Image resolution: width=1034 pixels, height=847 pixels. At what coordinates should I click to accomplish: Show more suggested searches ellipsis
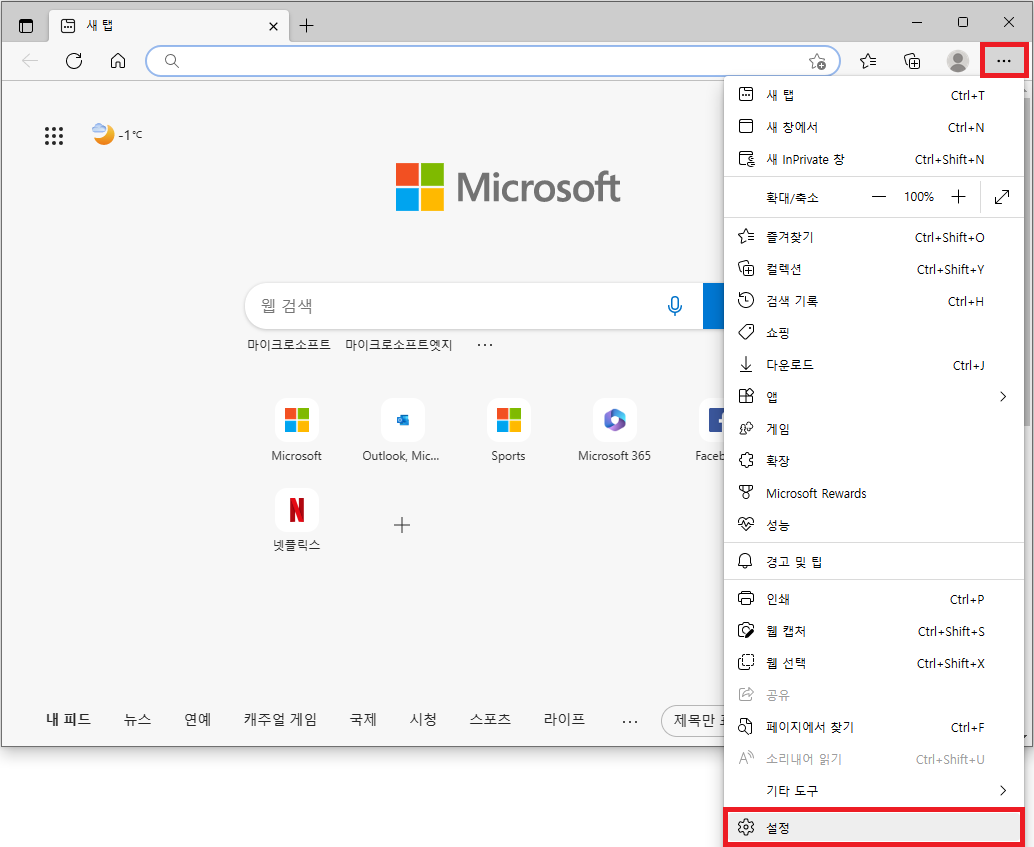(485, 344)
